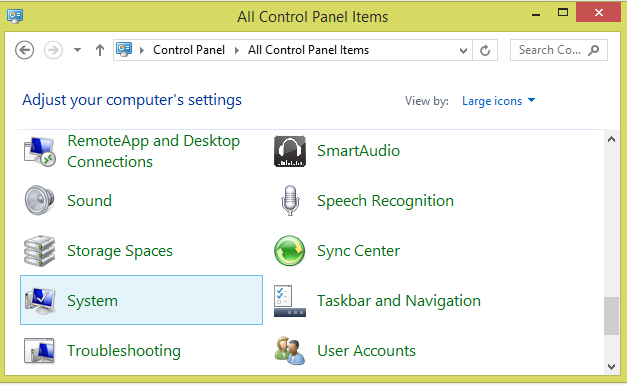Open the green Sync Center icon
627x386 pixels.
pyautogui.click(x=290, y=251)
